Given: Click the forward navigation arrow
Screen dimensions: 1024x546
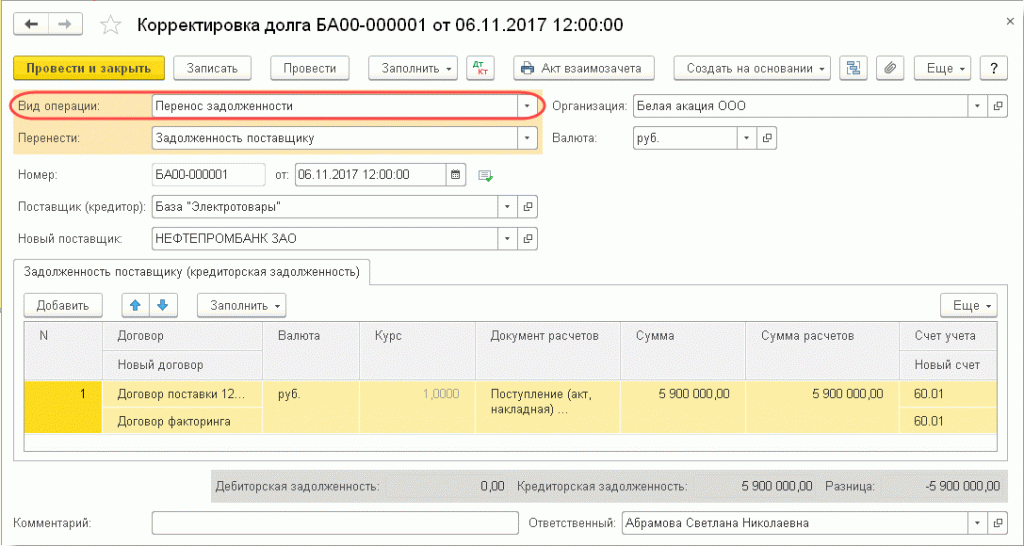Looking at the screenshot, I should pyautogui.click(x=65, y=23).
